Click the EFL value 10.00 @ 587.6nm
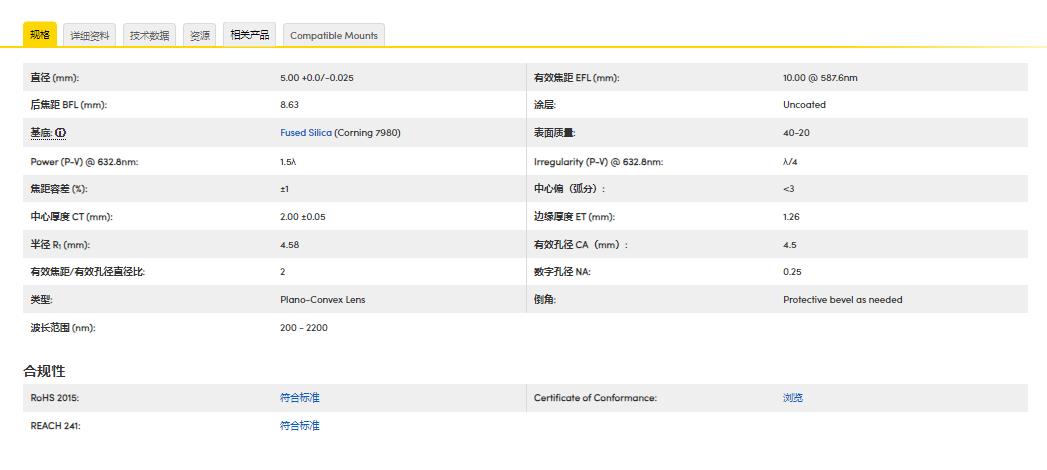Viewport: 1047px width, 470px height. (x=820, y=77)
